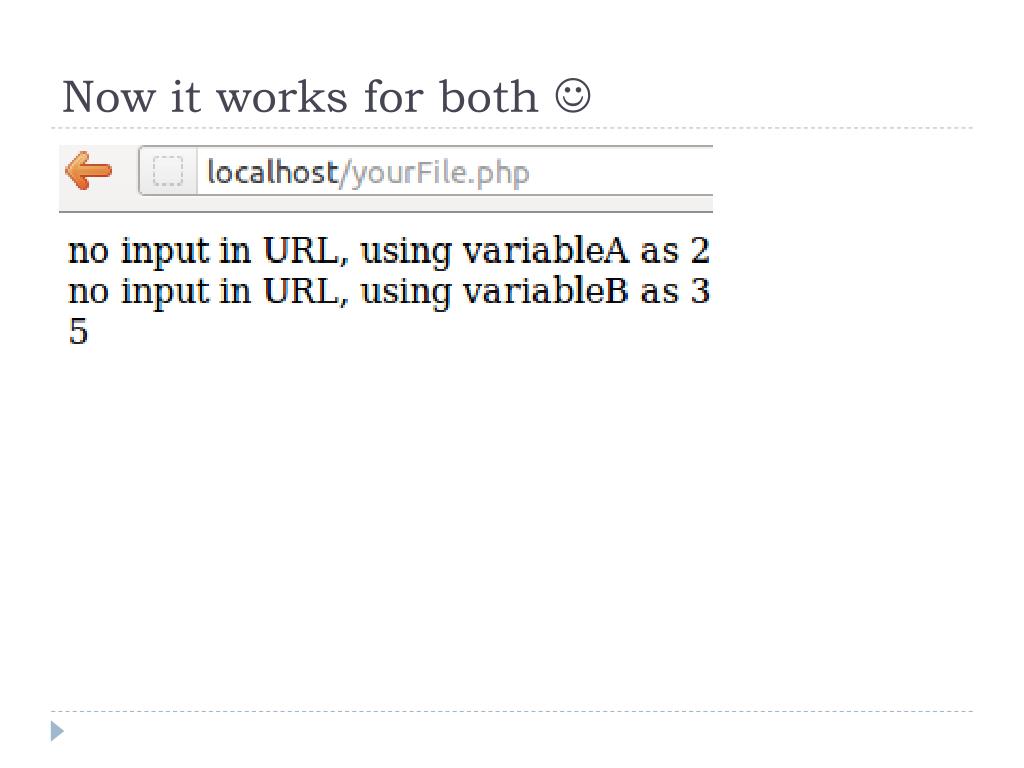The image size is (1024, 768).
Task: Click the orange back arrow
Action: click(x=88, y=170)
